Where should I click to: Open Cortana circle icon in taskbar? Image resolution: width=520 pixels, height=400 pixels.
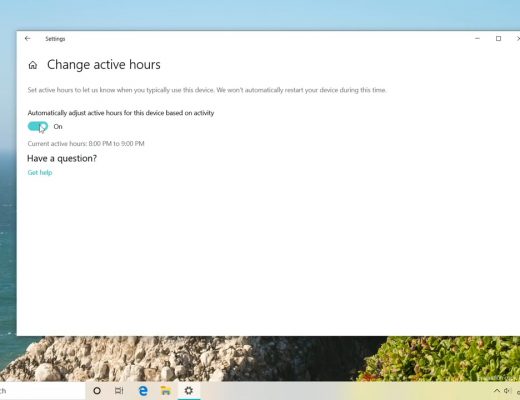[97, 391]
